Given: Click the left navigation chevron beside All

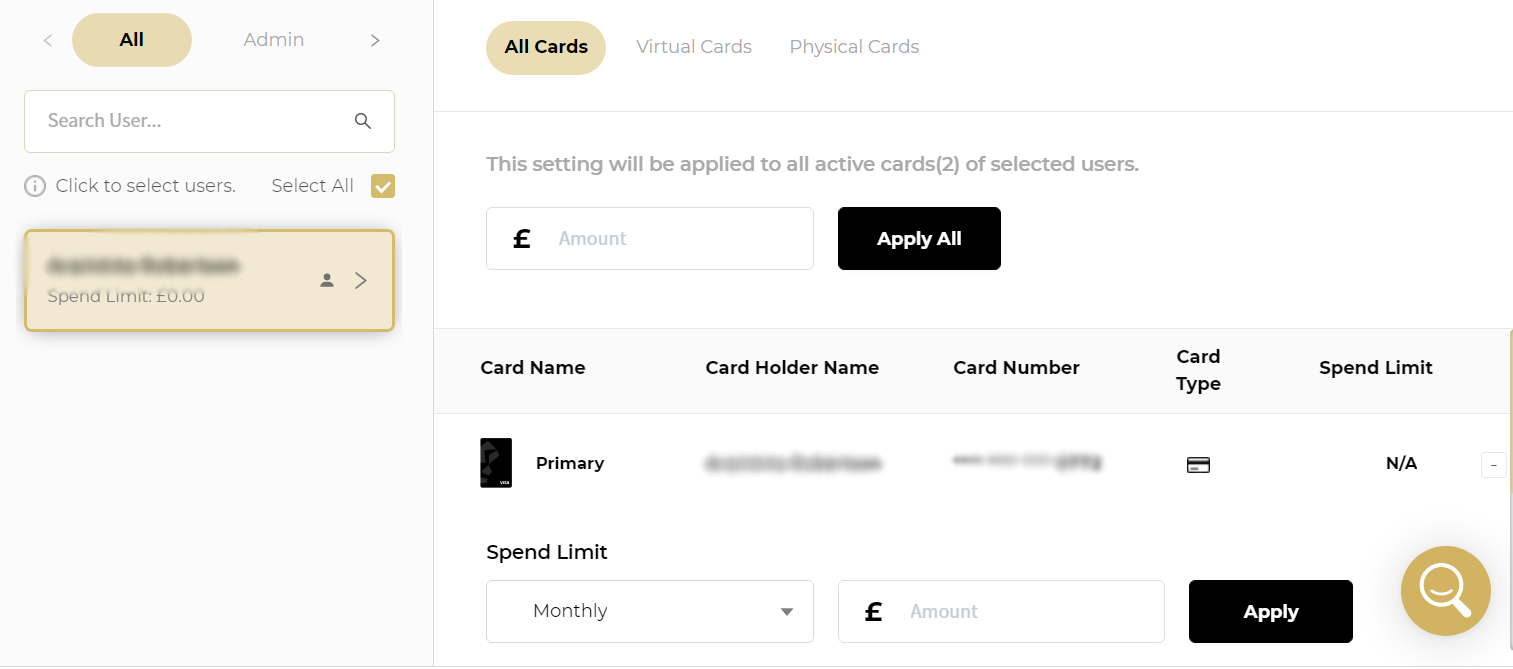Looking at the screenshot, I should coord(47,39).
